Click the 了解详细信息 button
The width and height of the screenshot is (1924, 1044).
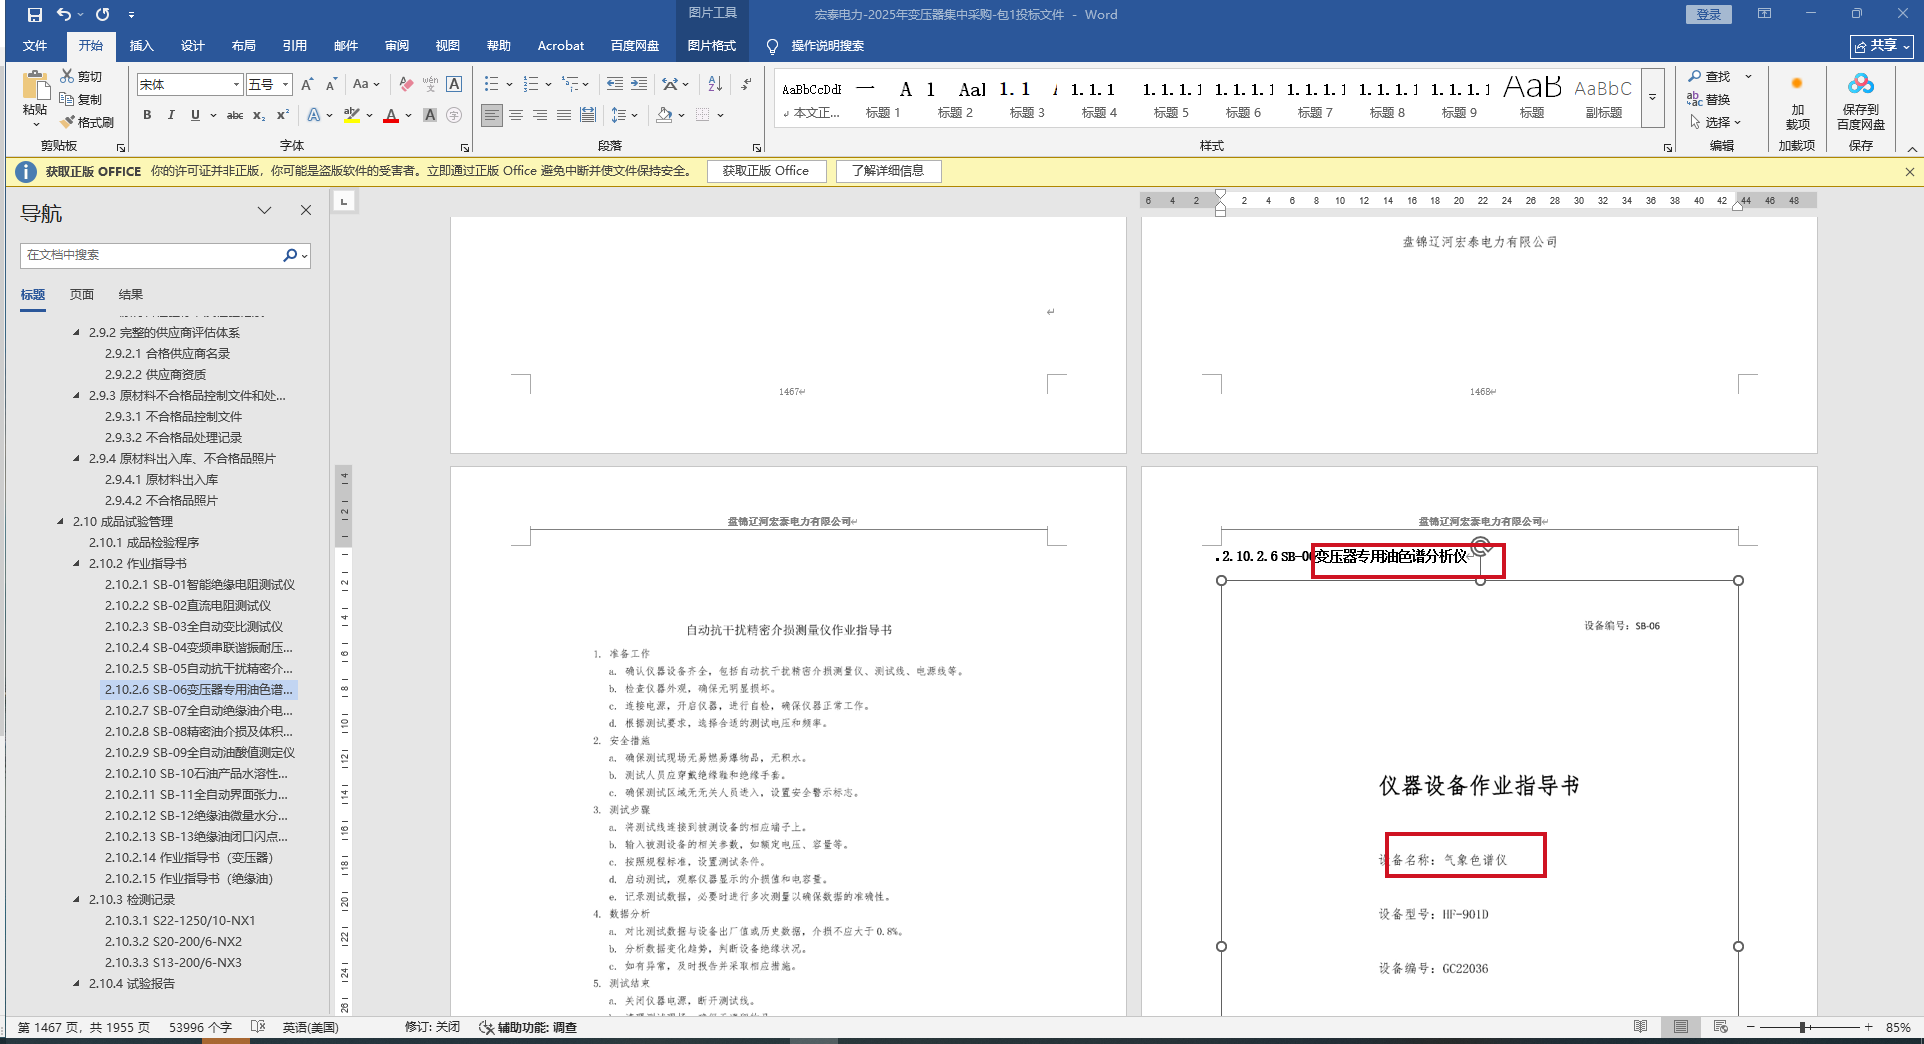tap(888, 171)
